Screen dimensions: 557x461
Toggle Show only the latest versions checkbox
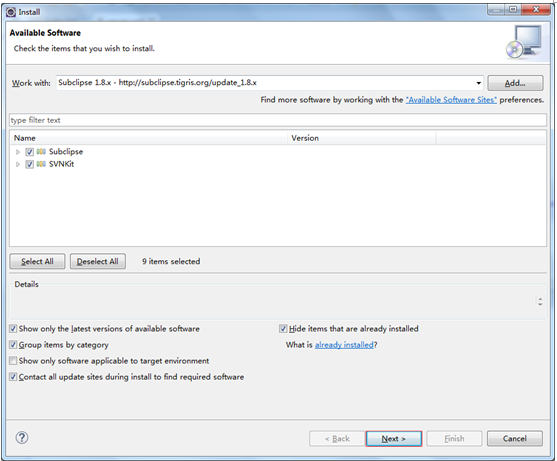13,329
